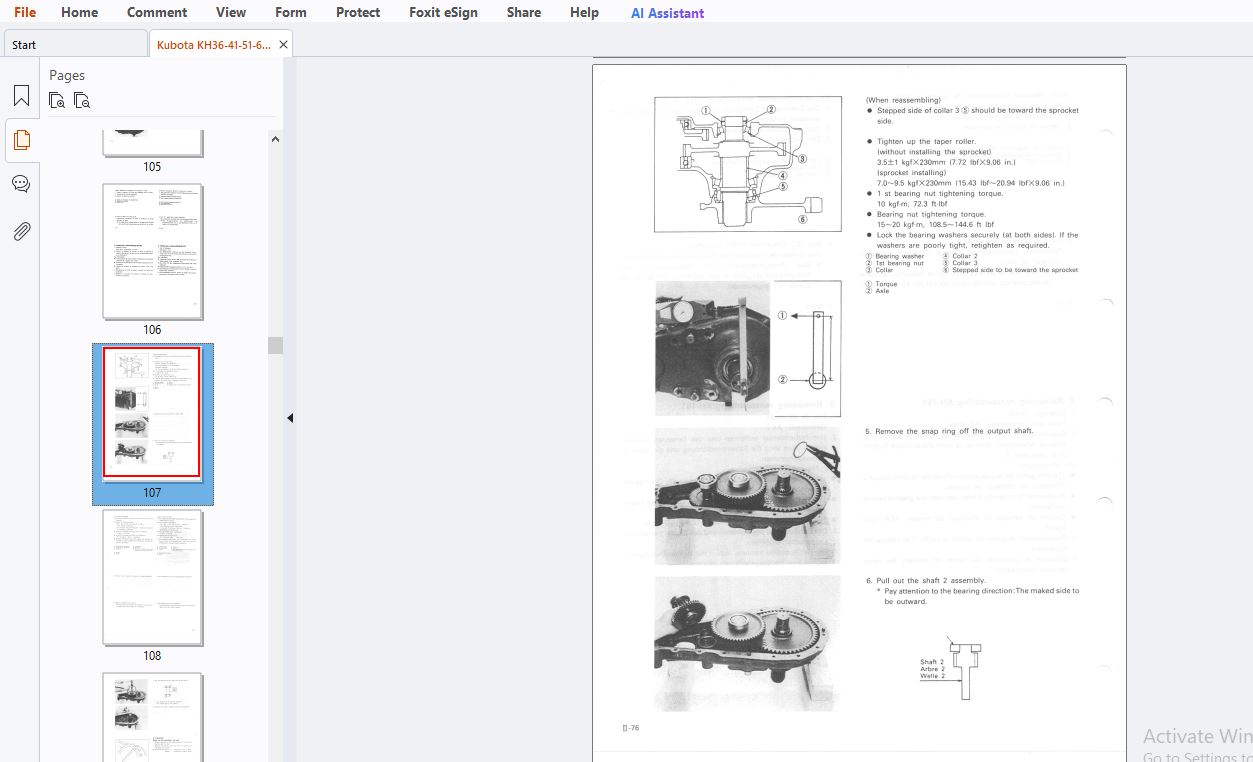Select page 106 thumbnail
Viewport: 1253px width, 762px height.
point(153,251)
